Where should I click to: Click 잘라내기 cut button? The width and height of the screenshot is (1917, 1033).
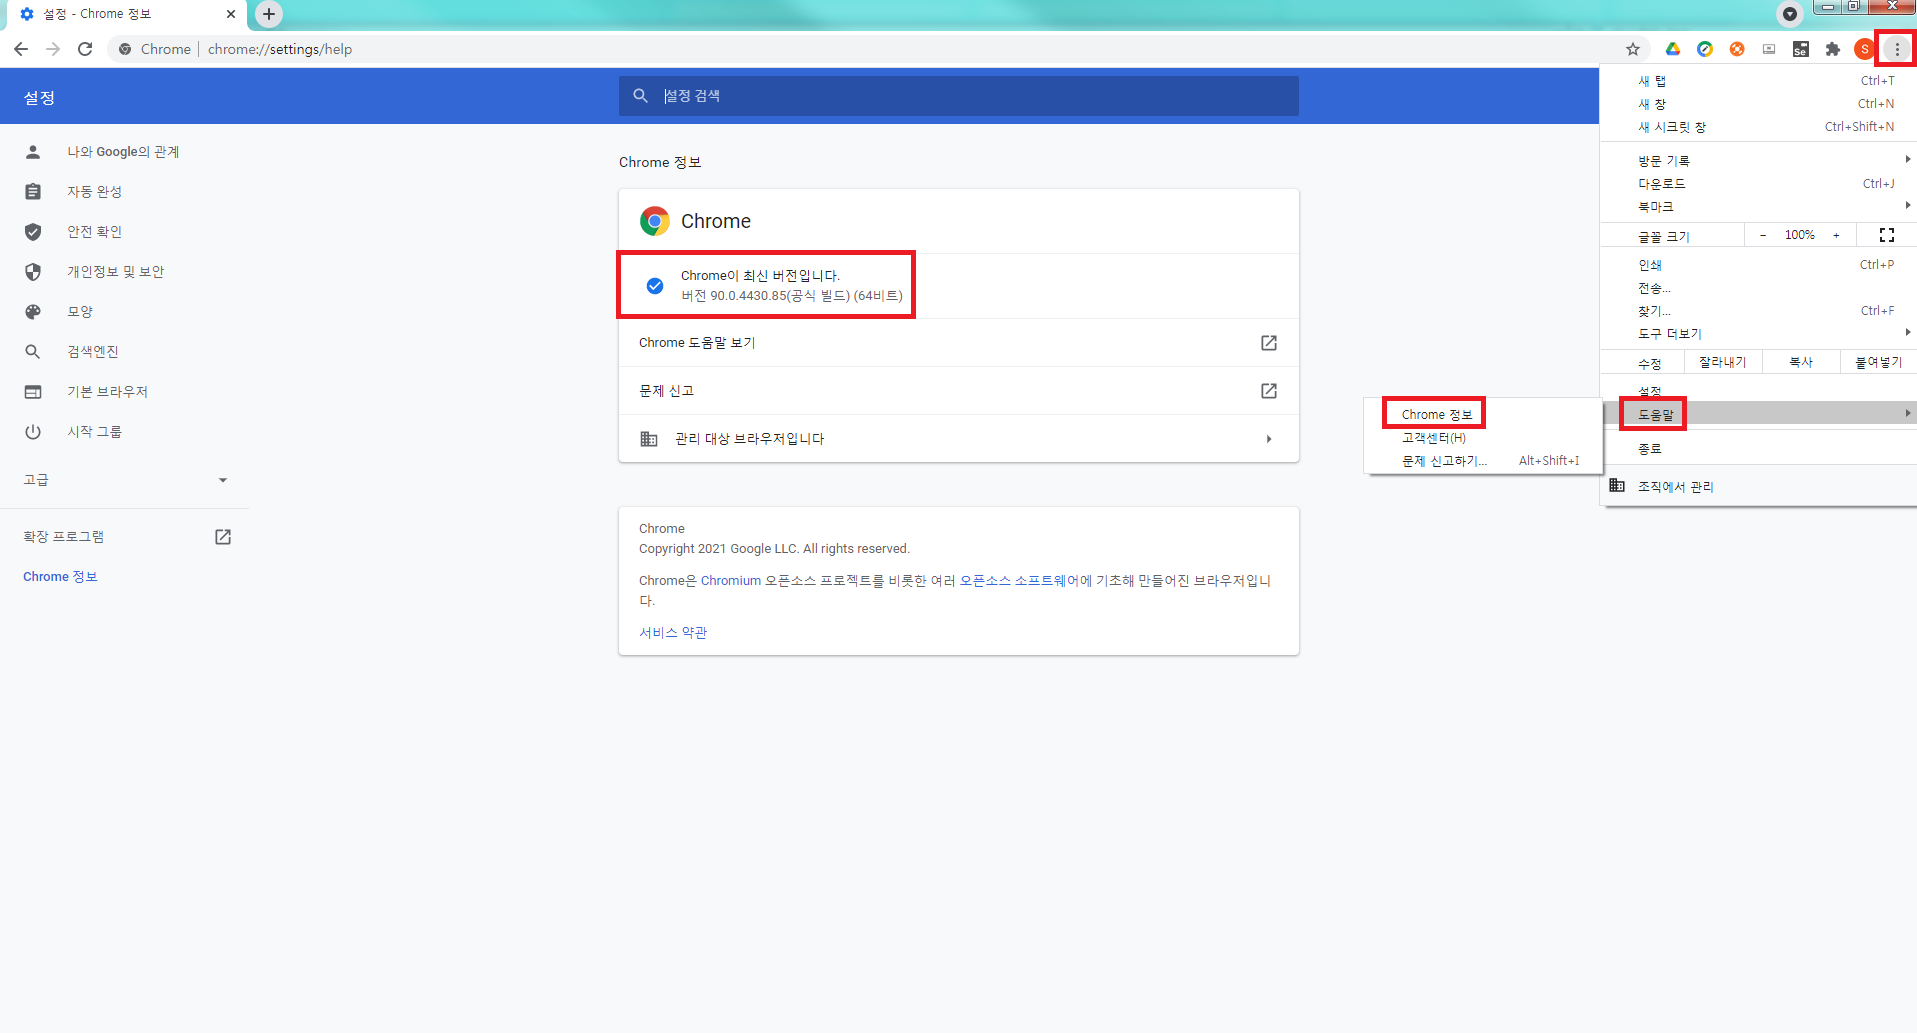coord(1722,362)
